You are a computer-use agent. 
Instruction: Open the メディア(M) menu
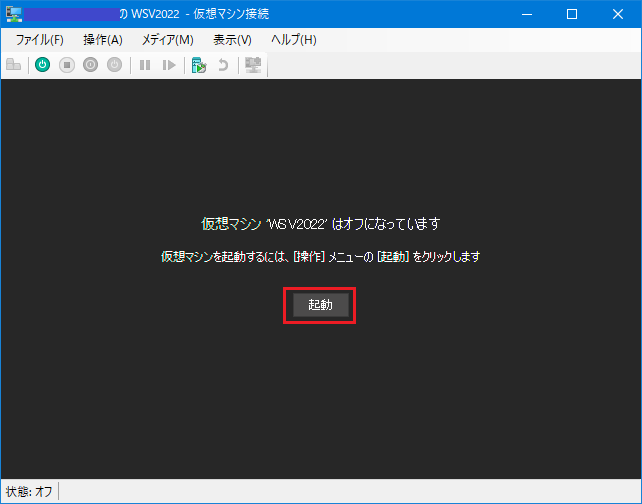167,40
